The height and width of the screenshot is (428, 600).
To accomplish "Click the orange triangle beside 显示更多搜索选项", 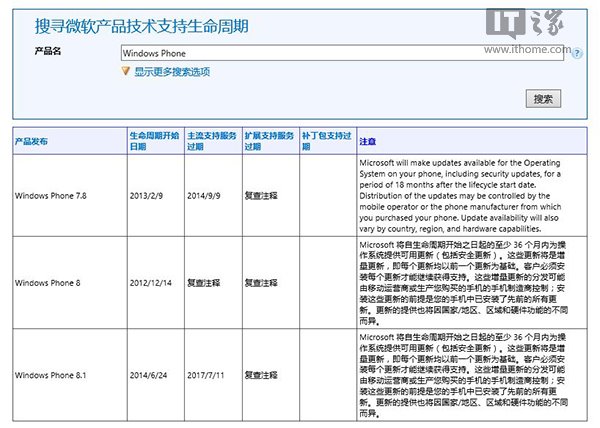I will point(125,71).
